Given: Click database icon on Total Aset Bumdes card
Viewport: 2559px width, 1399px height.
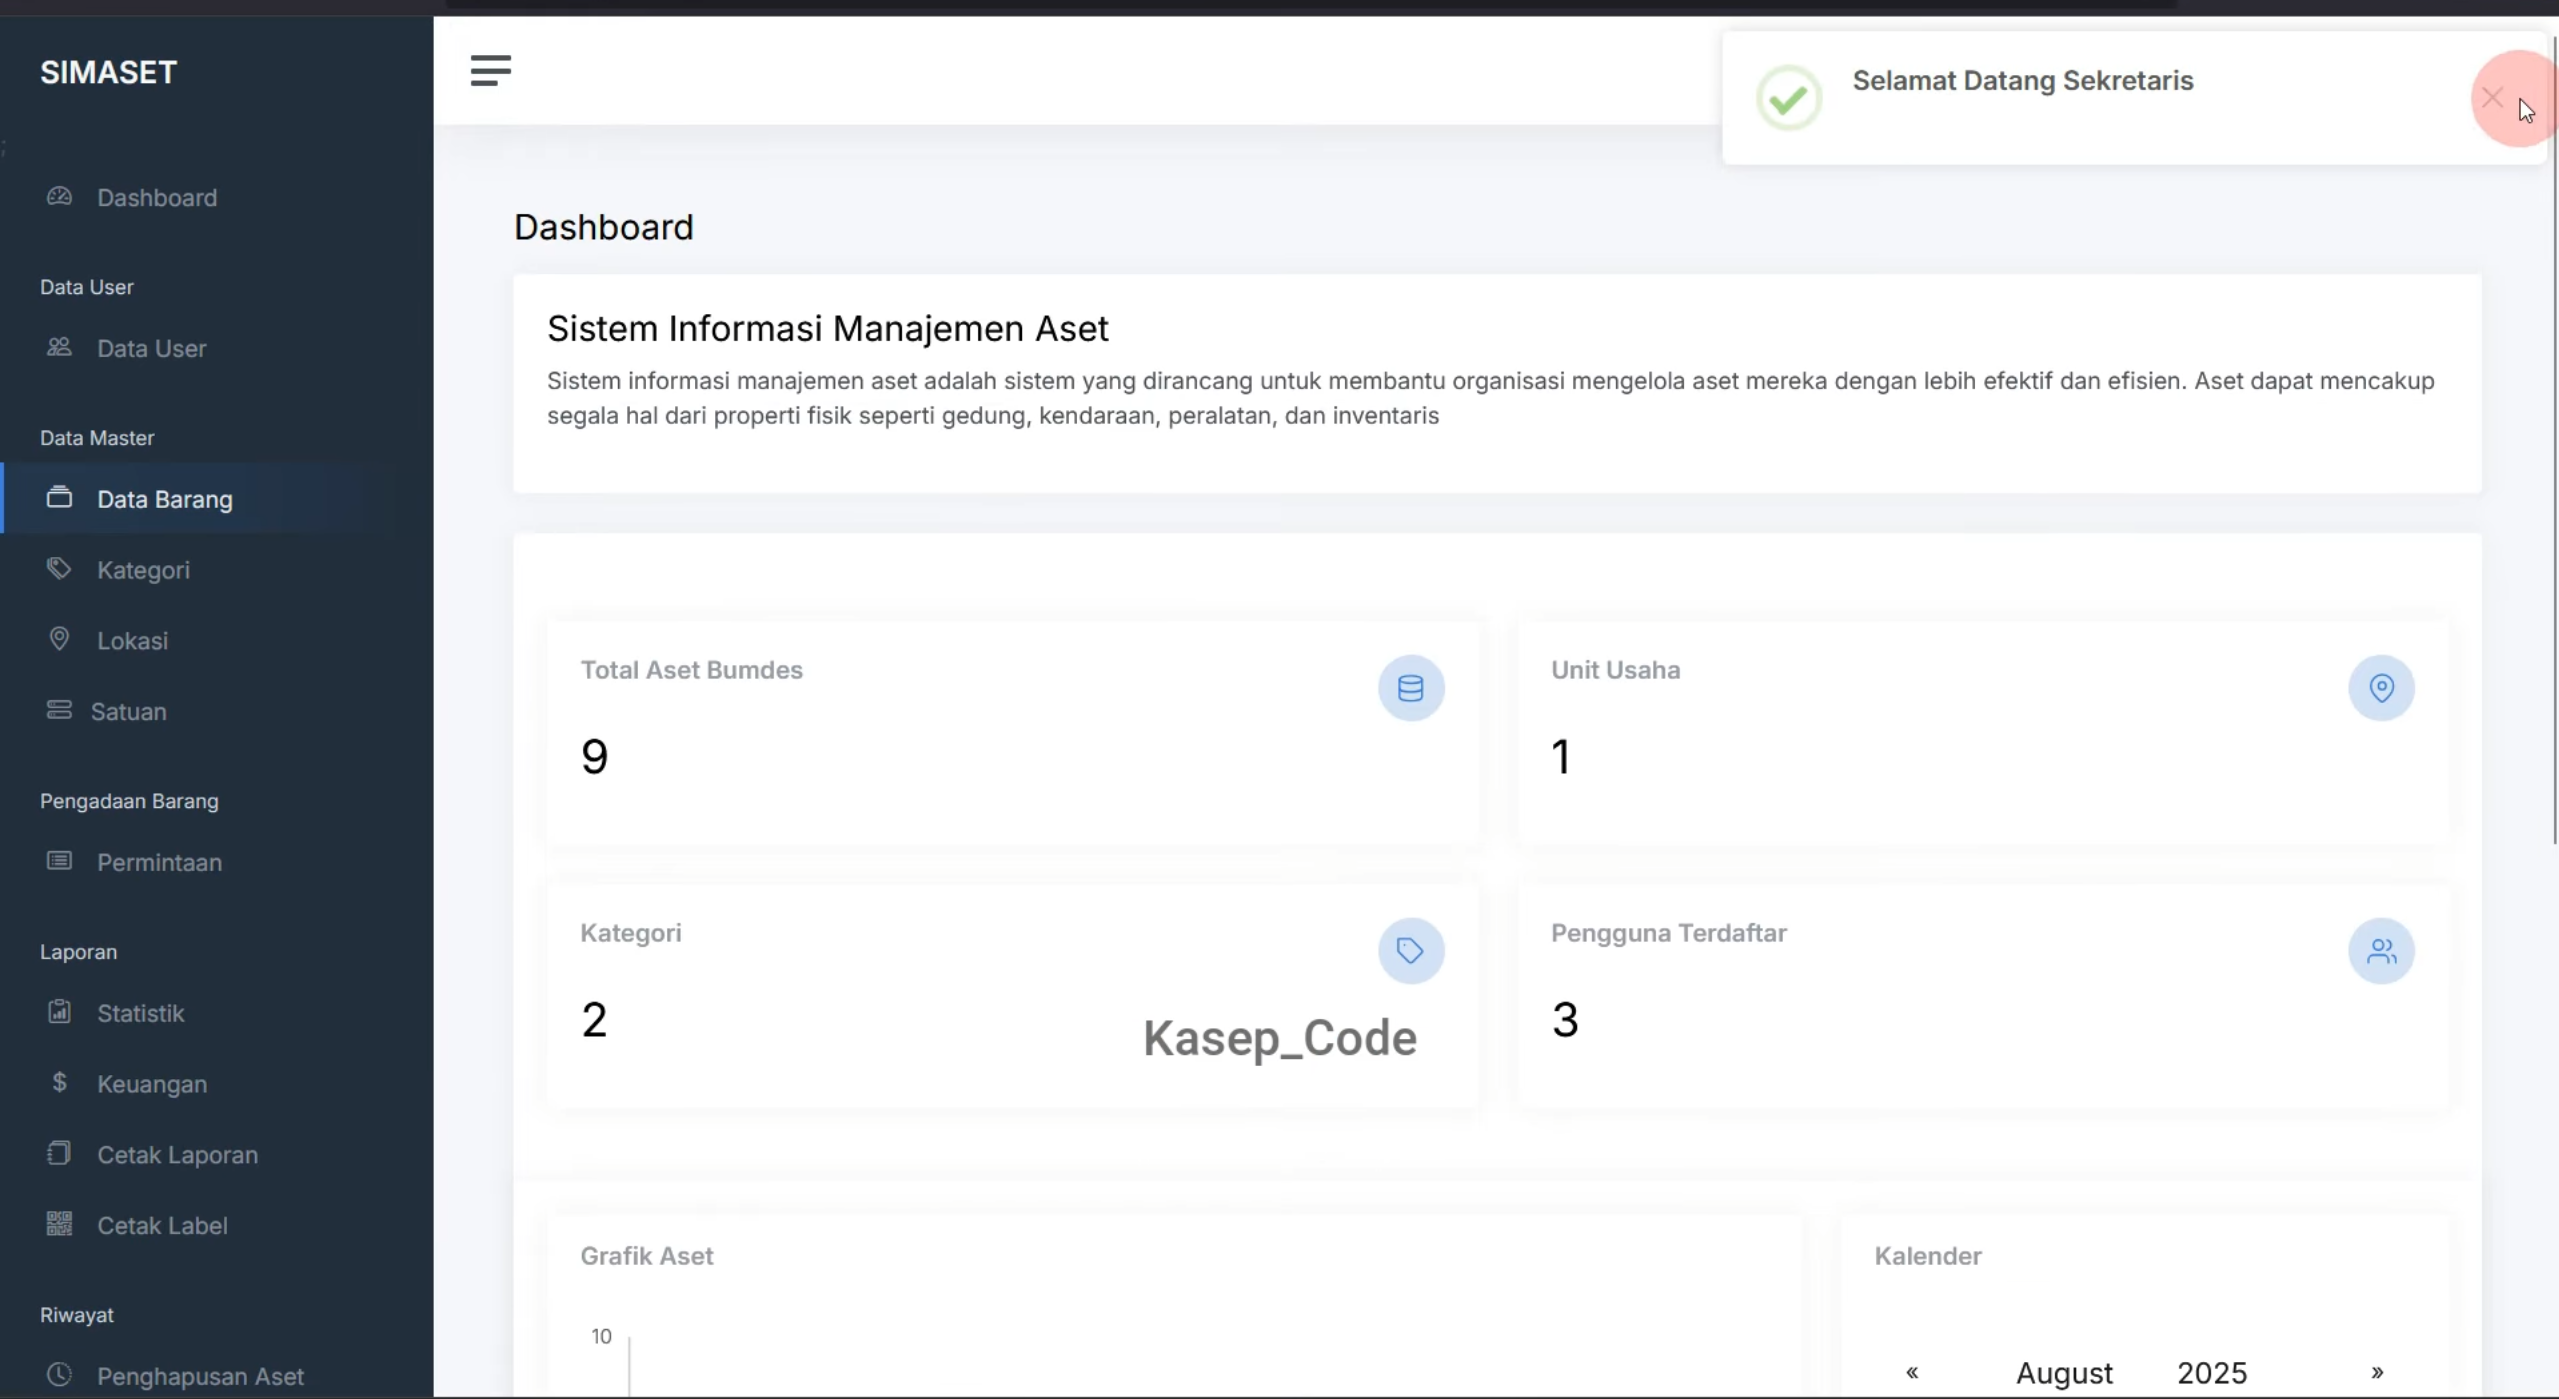Looking at the screenshot, I should 1411,688.
